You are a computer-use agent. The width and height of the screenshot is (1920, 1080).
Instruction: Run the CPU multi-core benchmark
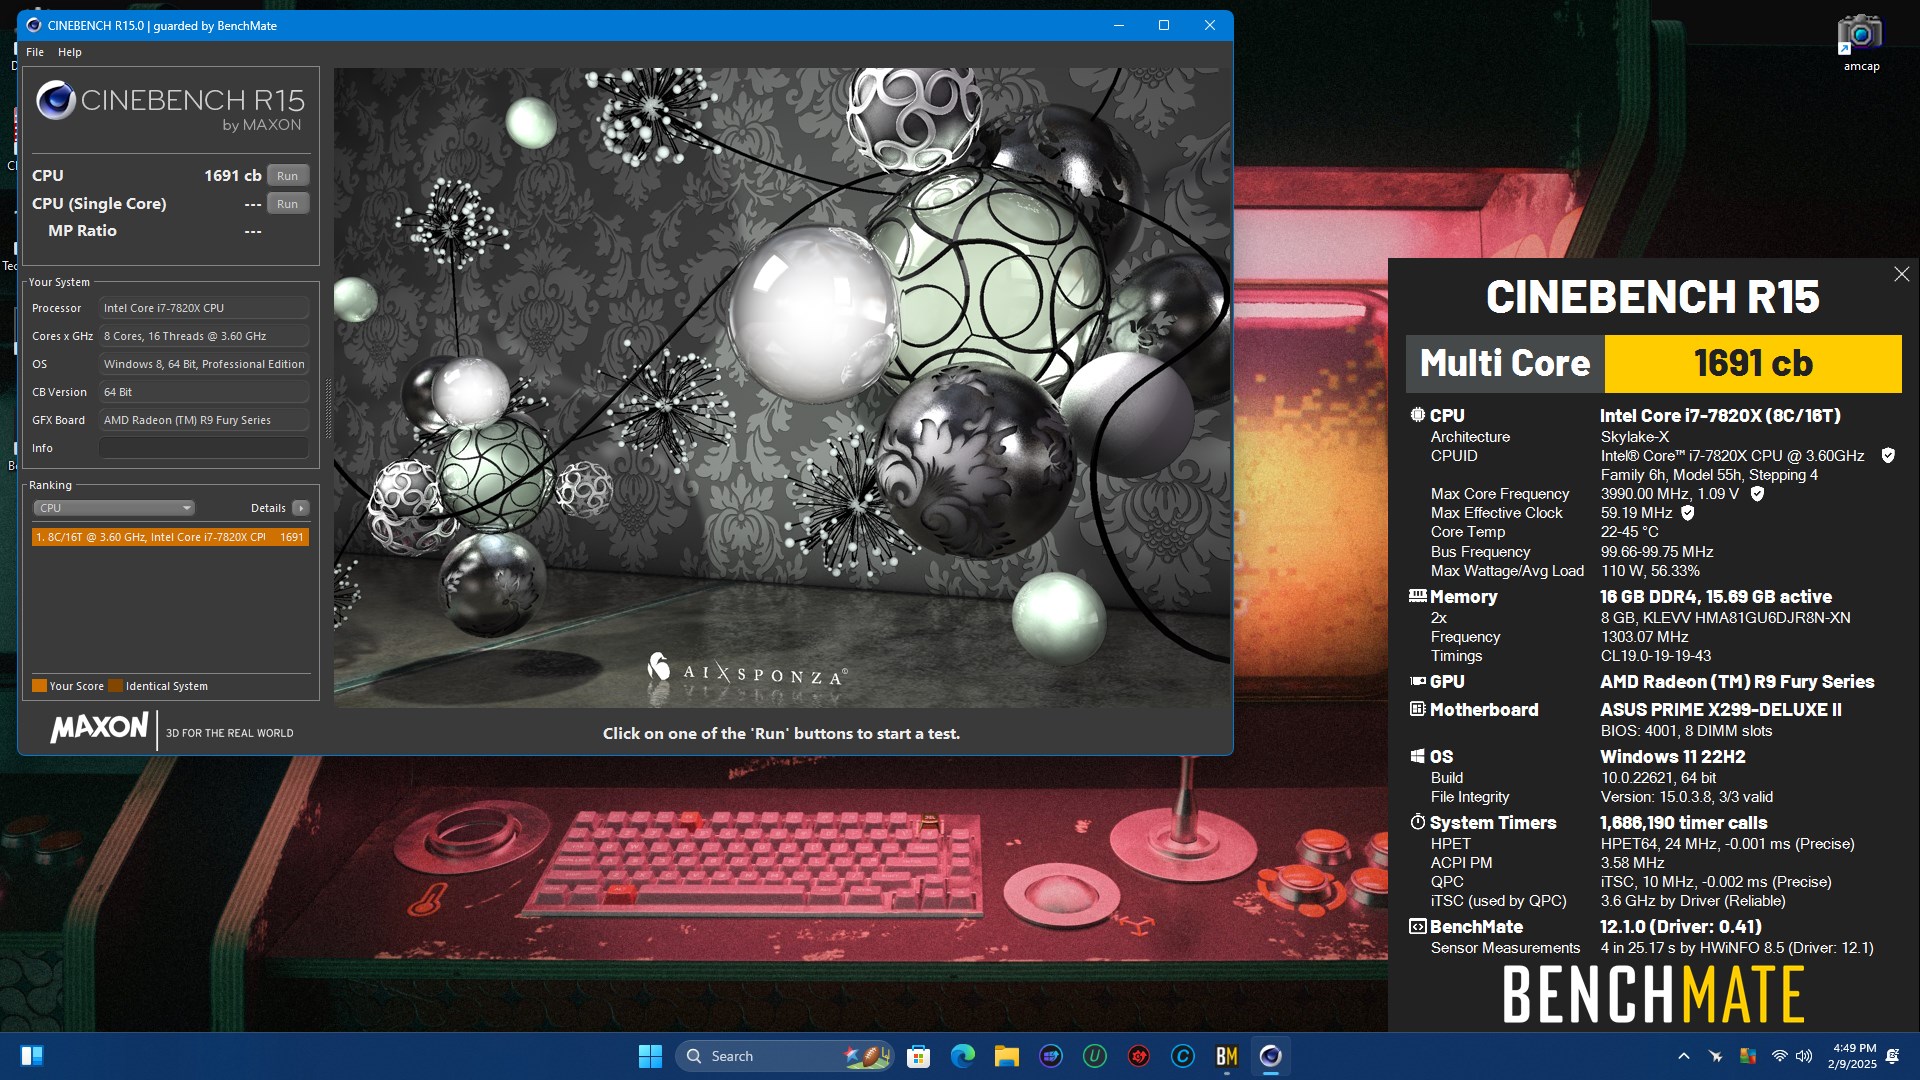[288, 176]
